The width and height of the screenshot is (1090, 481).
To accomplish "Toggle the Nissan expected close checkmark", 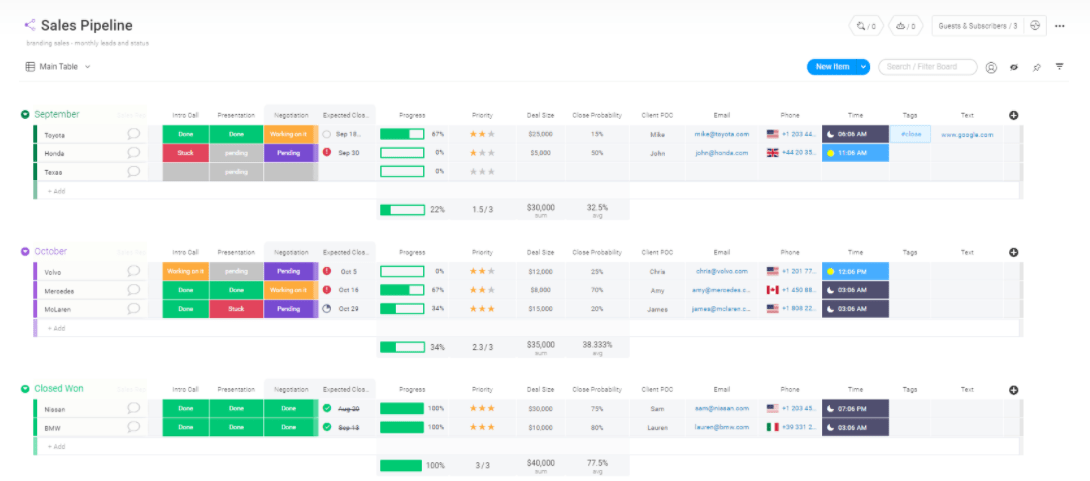I will pos(327,409).
